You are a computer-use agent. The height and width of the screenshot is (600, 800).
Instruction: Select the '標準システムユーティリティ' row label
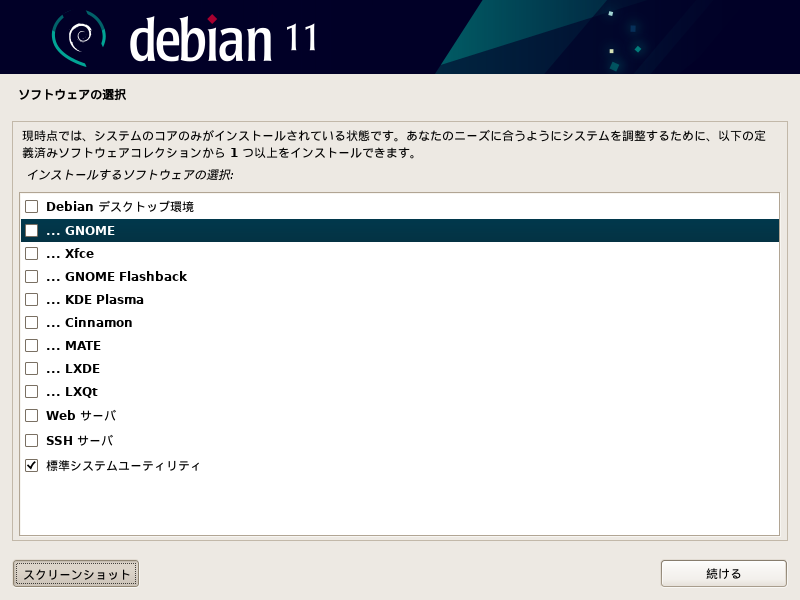(123, 465)
